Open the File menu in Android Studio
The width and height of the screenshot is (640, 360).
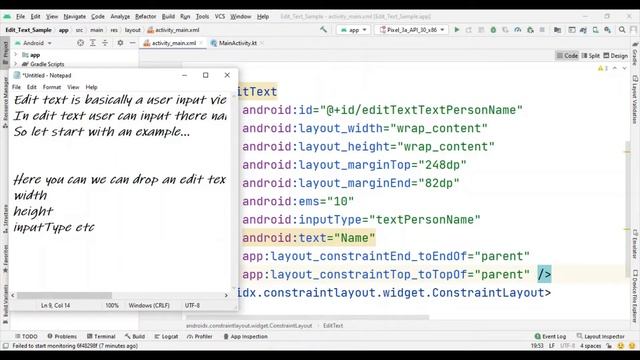[x=20, y=17]
